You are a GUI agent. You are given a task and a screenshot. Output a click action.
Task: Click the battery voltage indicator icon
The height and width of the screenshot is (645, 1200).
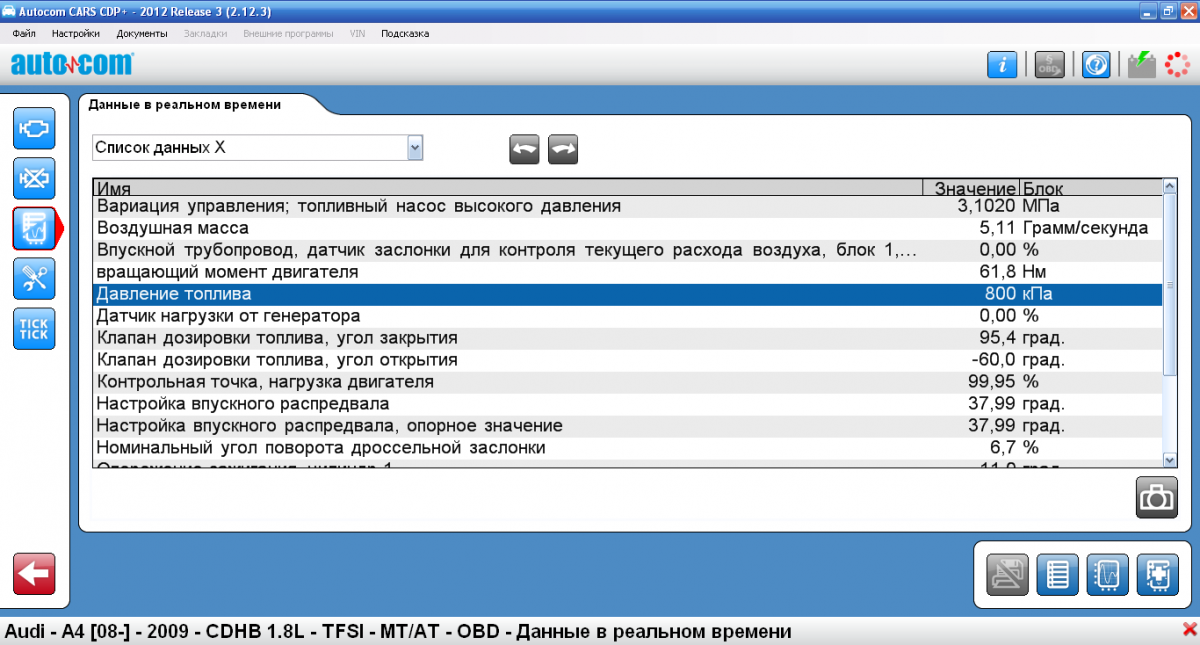(1142, 65)
